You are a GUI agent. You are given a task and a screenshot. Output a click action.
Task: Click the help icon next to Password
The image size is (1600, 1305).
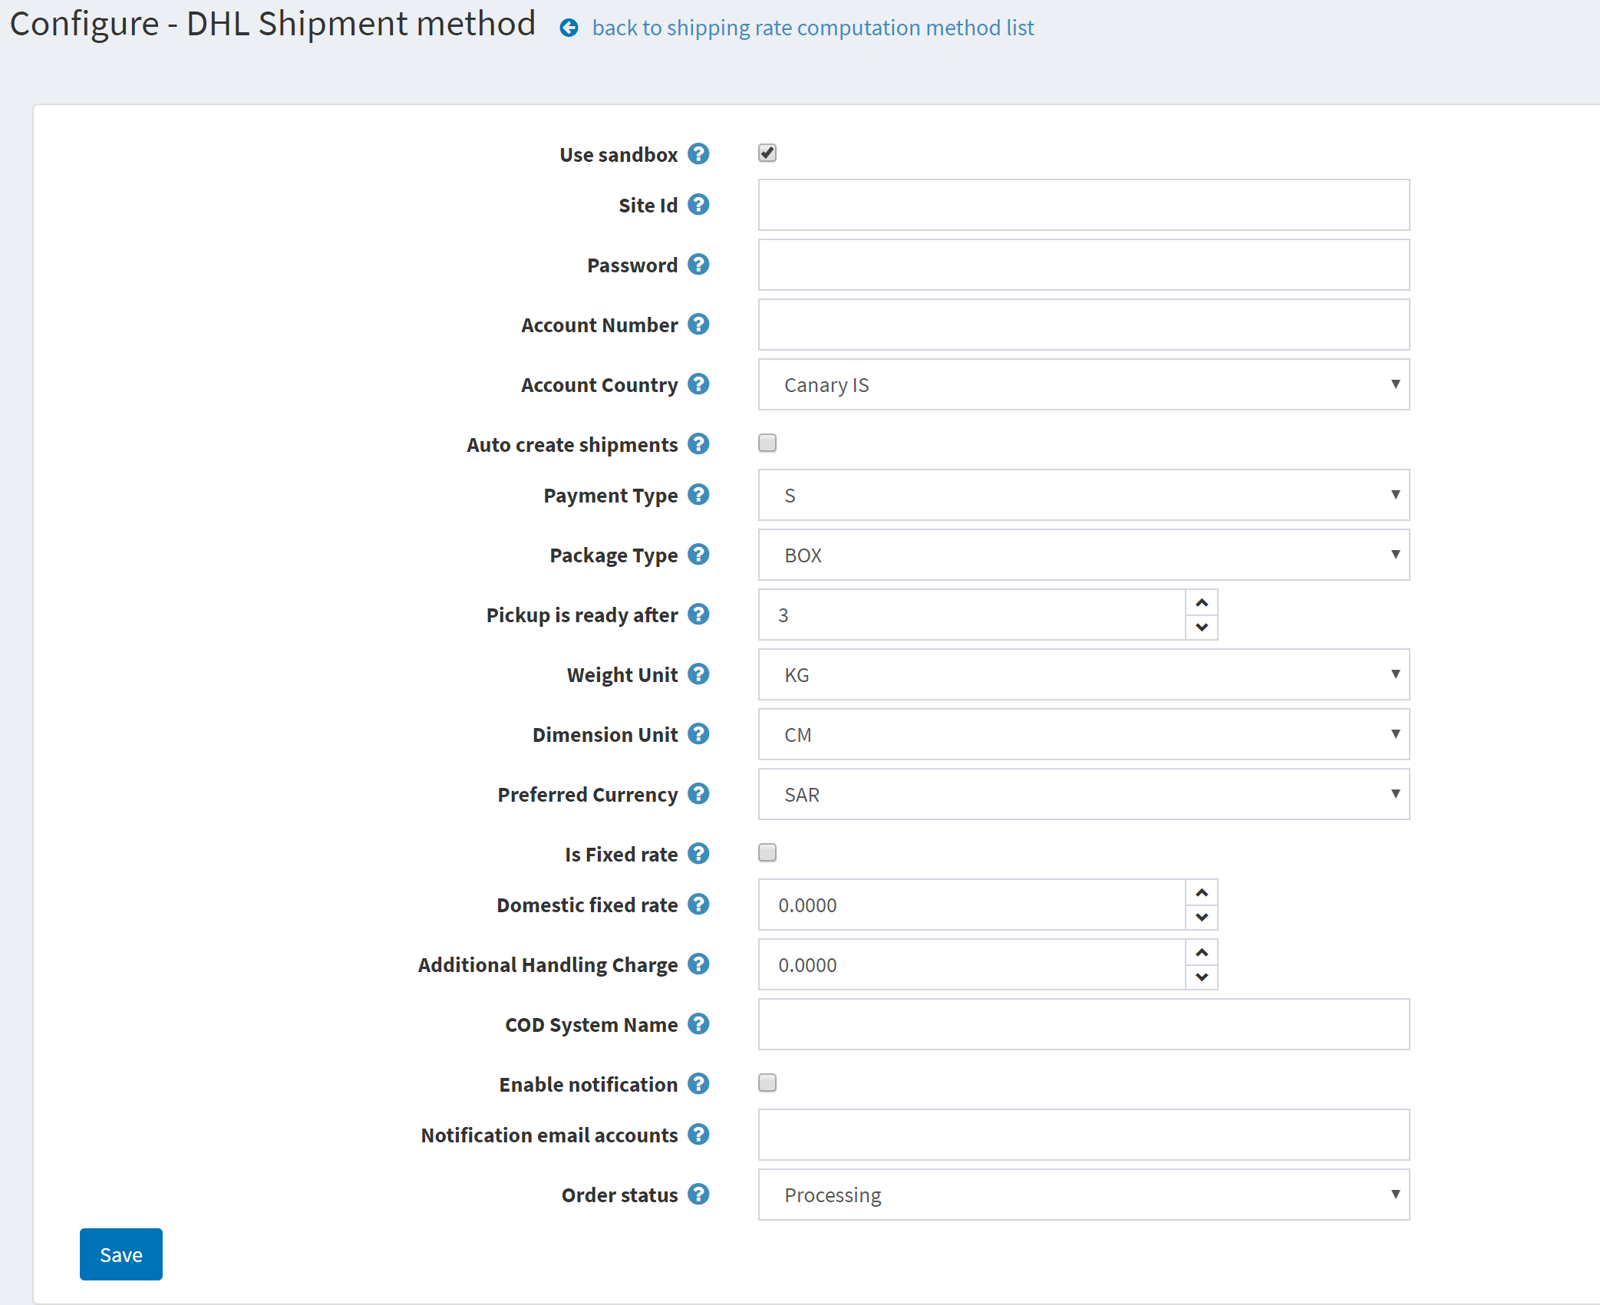point(699,264)
